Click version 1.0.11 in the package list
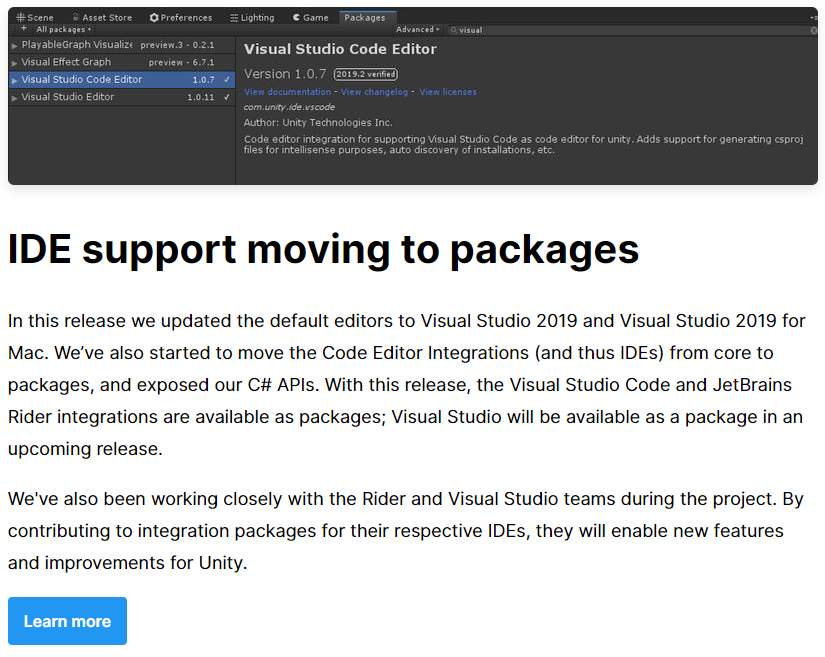This screenshot has height=657, width=825. 201,97
